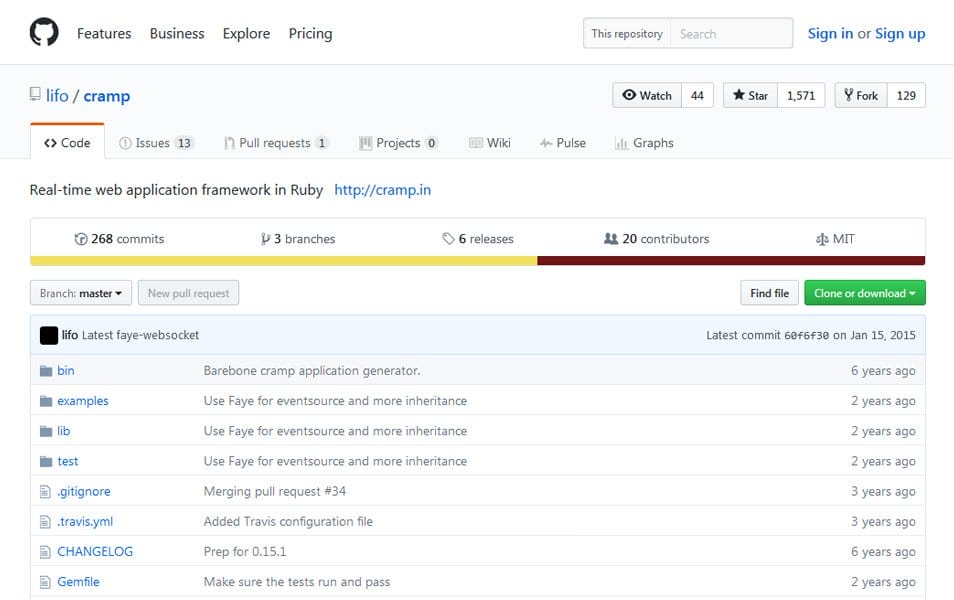Click the file icon next to .travis.yml
This screenshot has width=954, height=600.
click(45, 522)
